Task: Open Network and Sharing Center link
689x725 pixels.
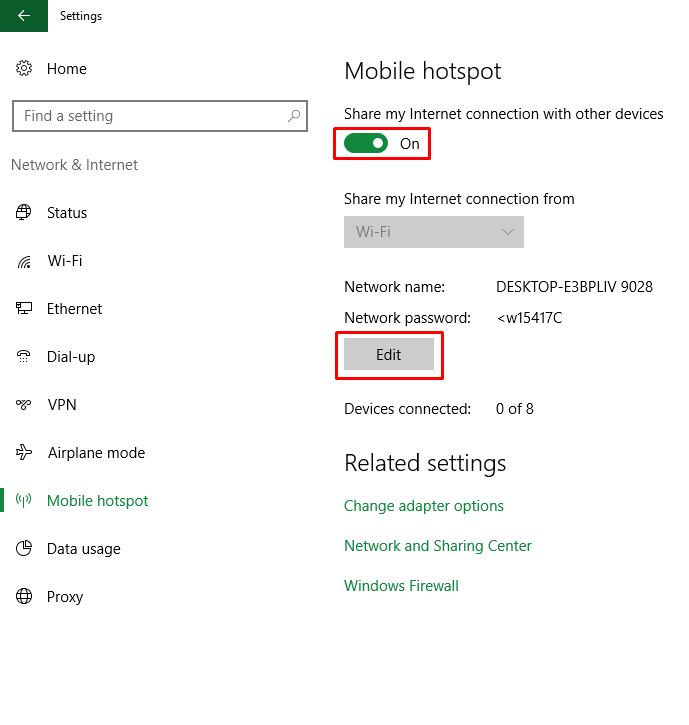Action: 437,546
